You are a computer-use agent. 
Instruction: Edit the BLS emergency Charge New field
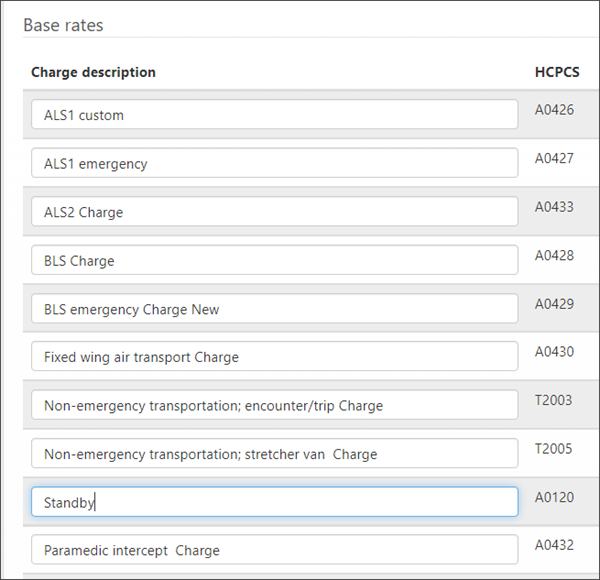click(x=274, y=309)
